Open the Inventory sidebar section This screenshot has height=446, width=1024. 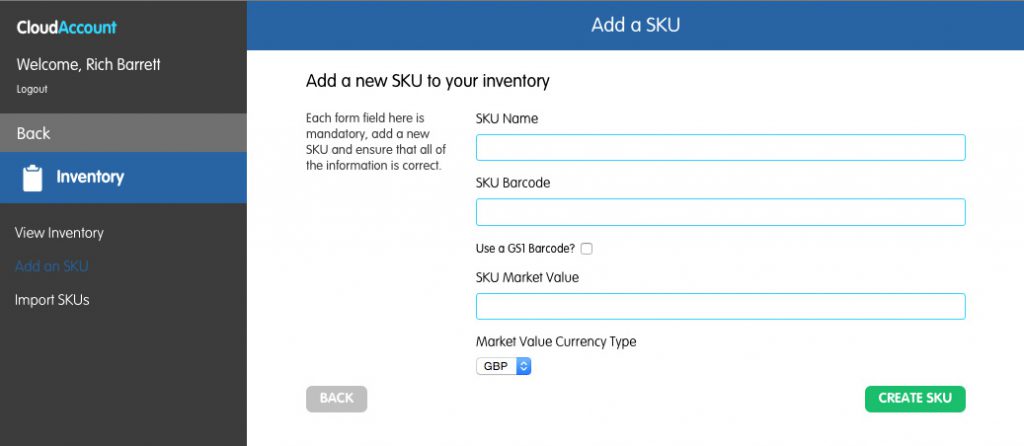tap(123, 178)
